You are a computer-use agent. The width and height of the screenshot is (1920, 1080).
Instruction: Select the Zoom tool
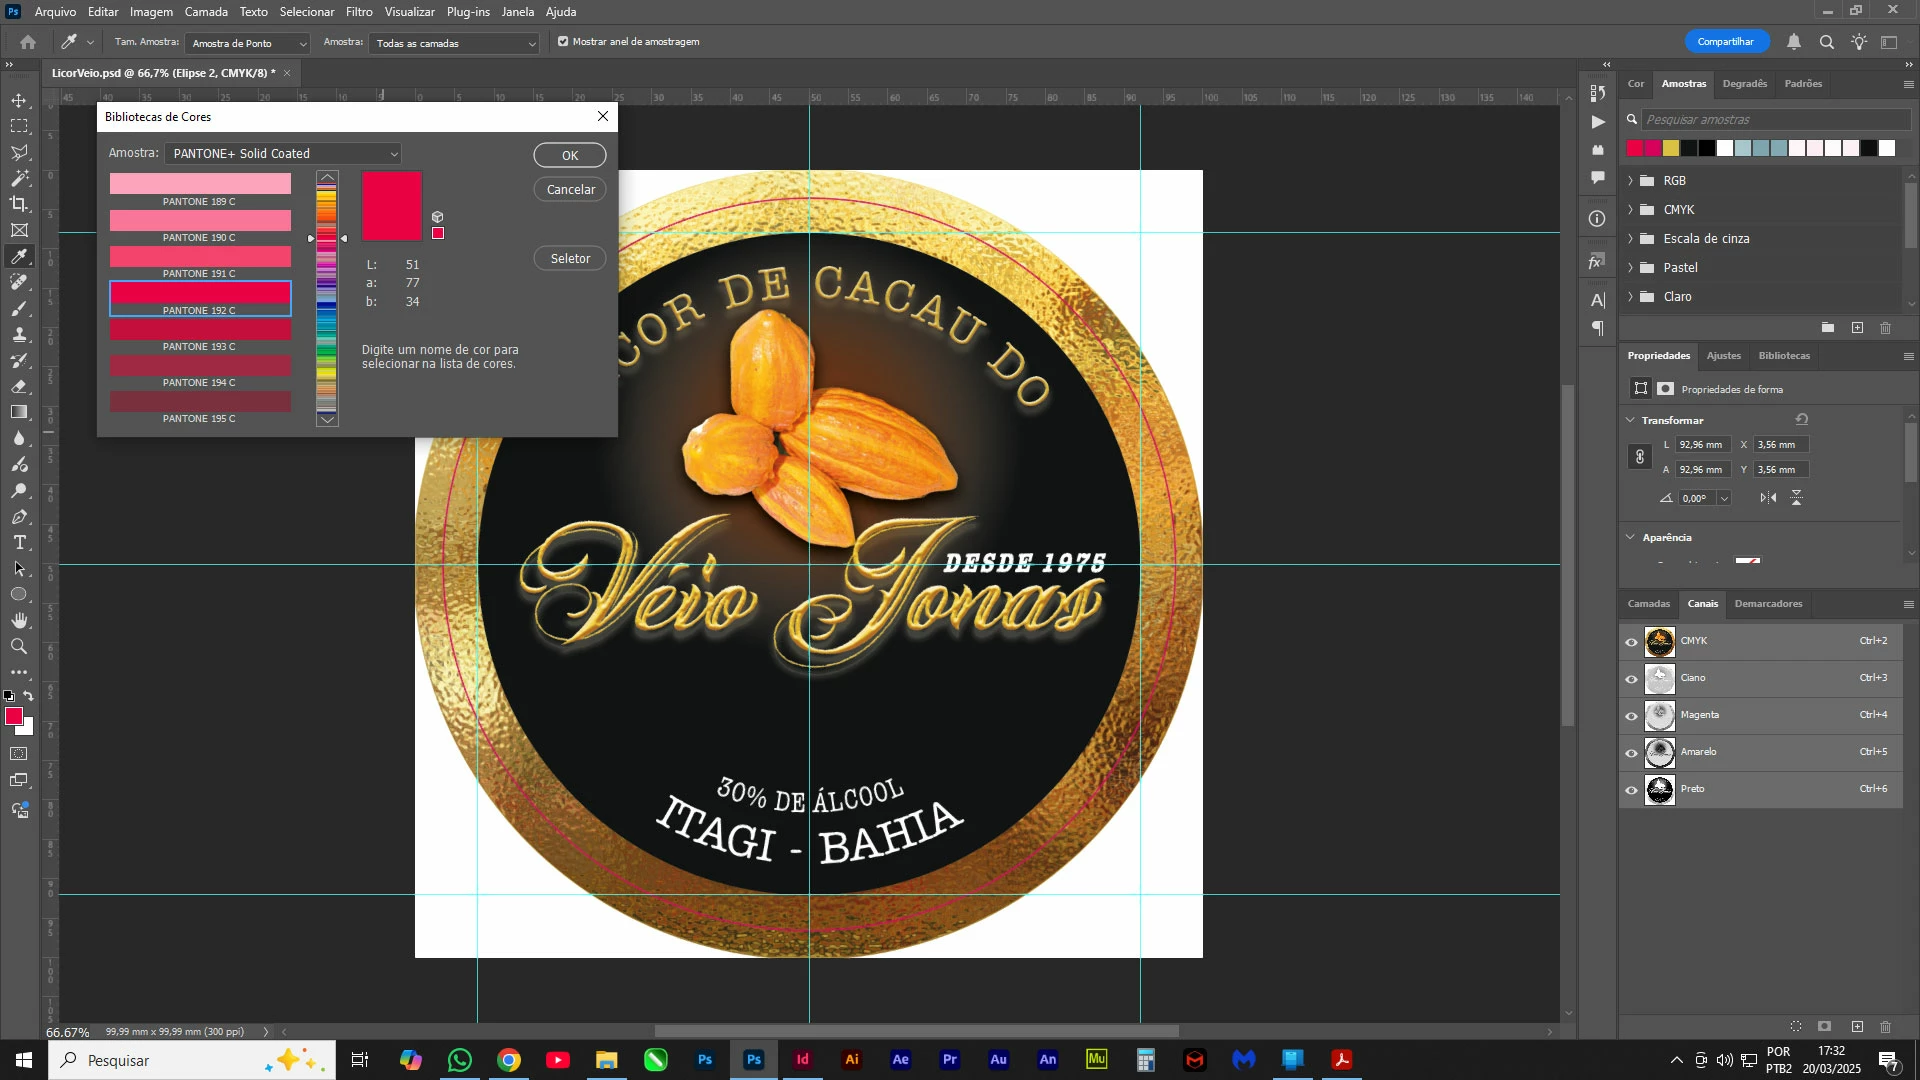coord(19,646)
